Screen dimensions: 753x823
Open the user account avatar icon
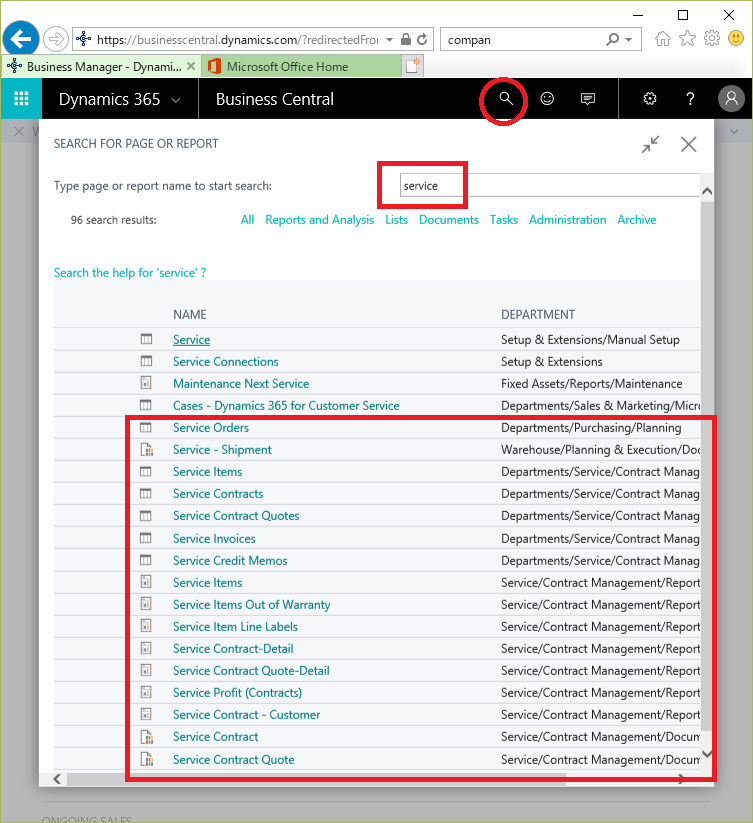tap(731, 99)
